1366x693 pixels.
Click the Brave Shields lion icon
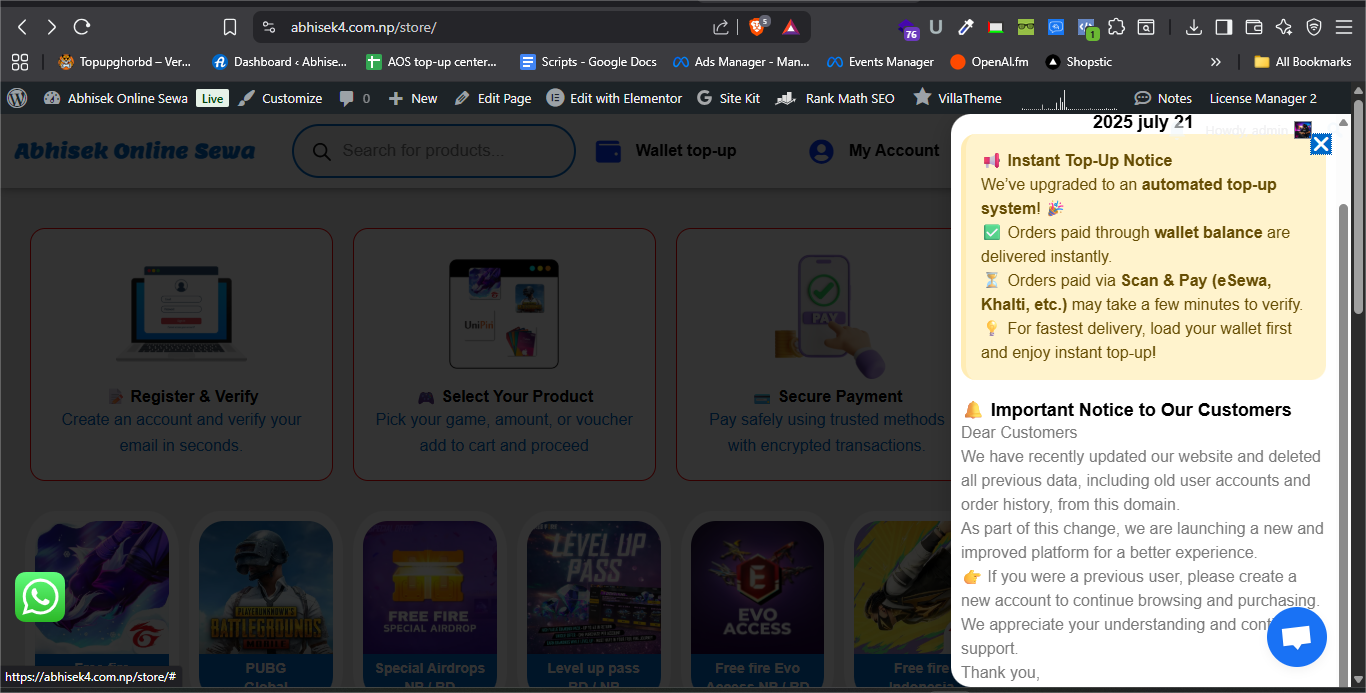(x=757, y=27)
